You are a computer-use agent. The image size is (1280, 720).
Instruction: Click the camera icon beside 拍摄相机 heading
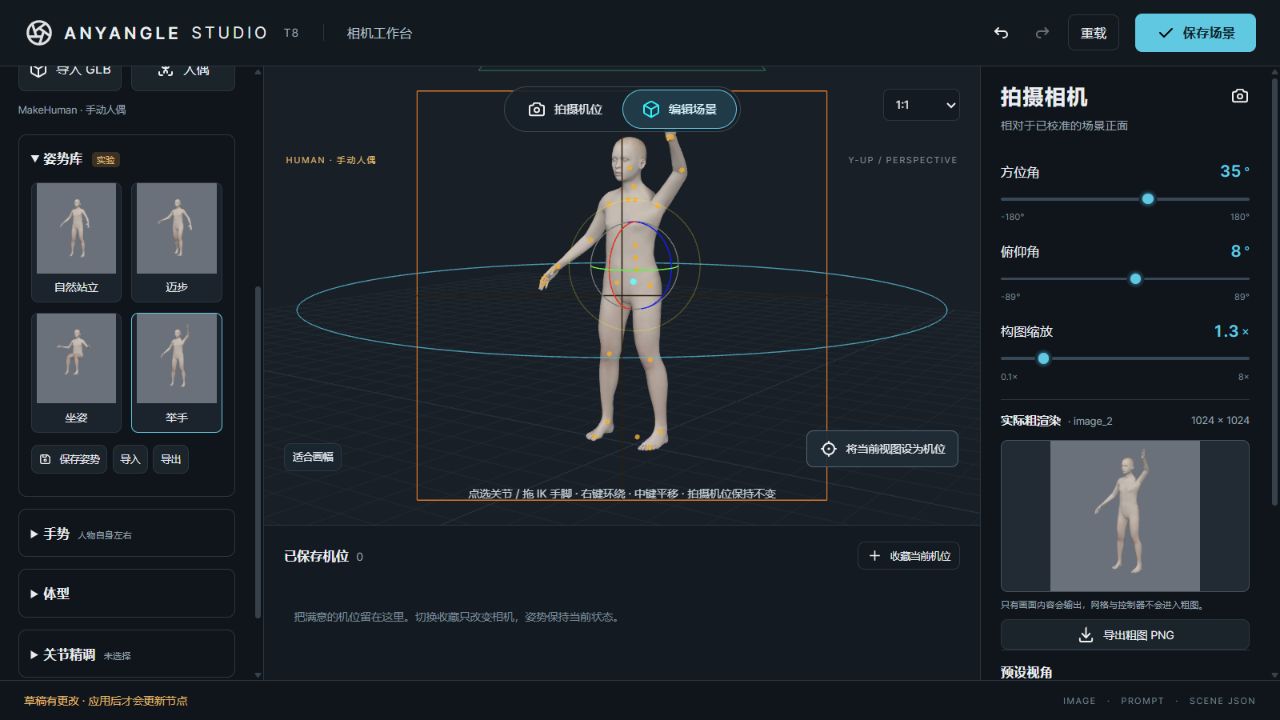(1240, 96)
